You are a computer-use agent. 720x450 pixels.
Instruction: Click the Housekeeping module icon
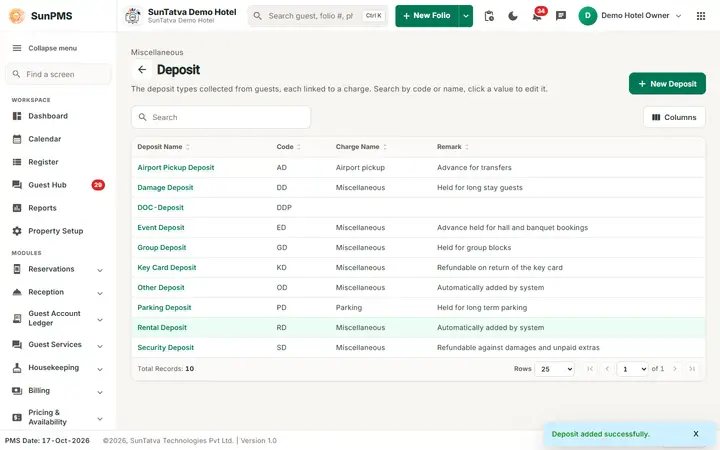coord(17,368)
